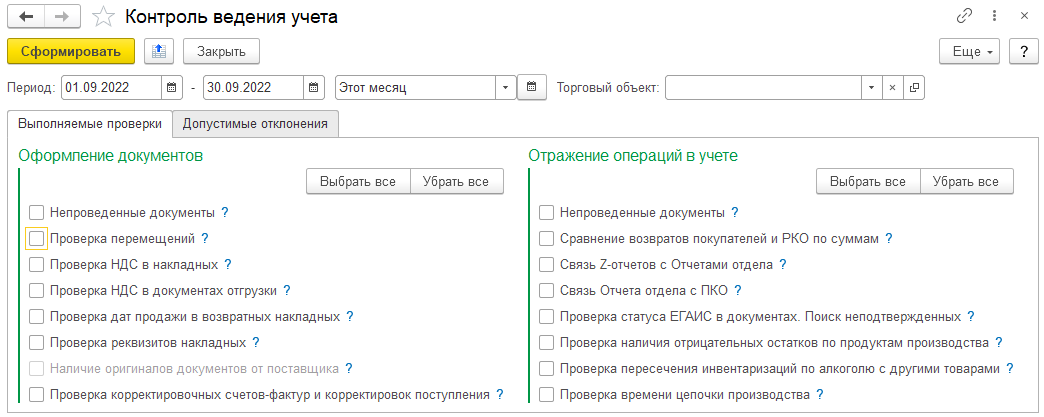1044x417 pixels.
Task: Tick Проверка НДС в накладных checkbox
Action: click(x=37, y=265)
